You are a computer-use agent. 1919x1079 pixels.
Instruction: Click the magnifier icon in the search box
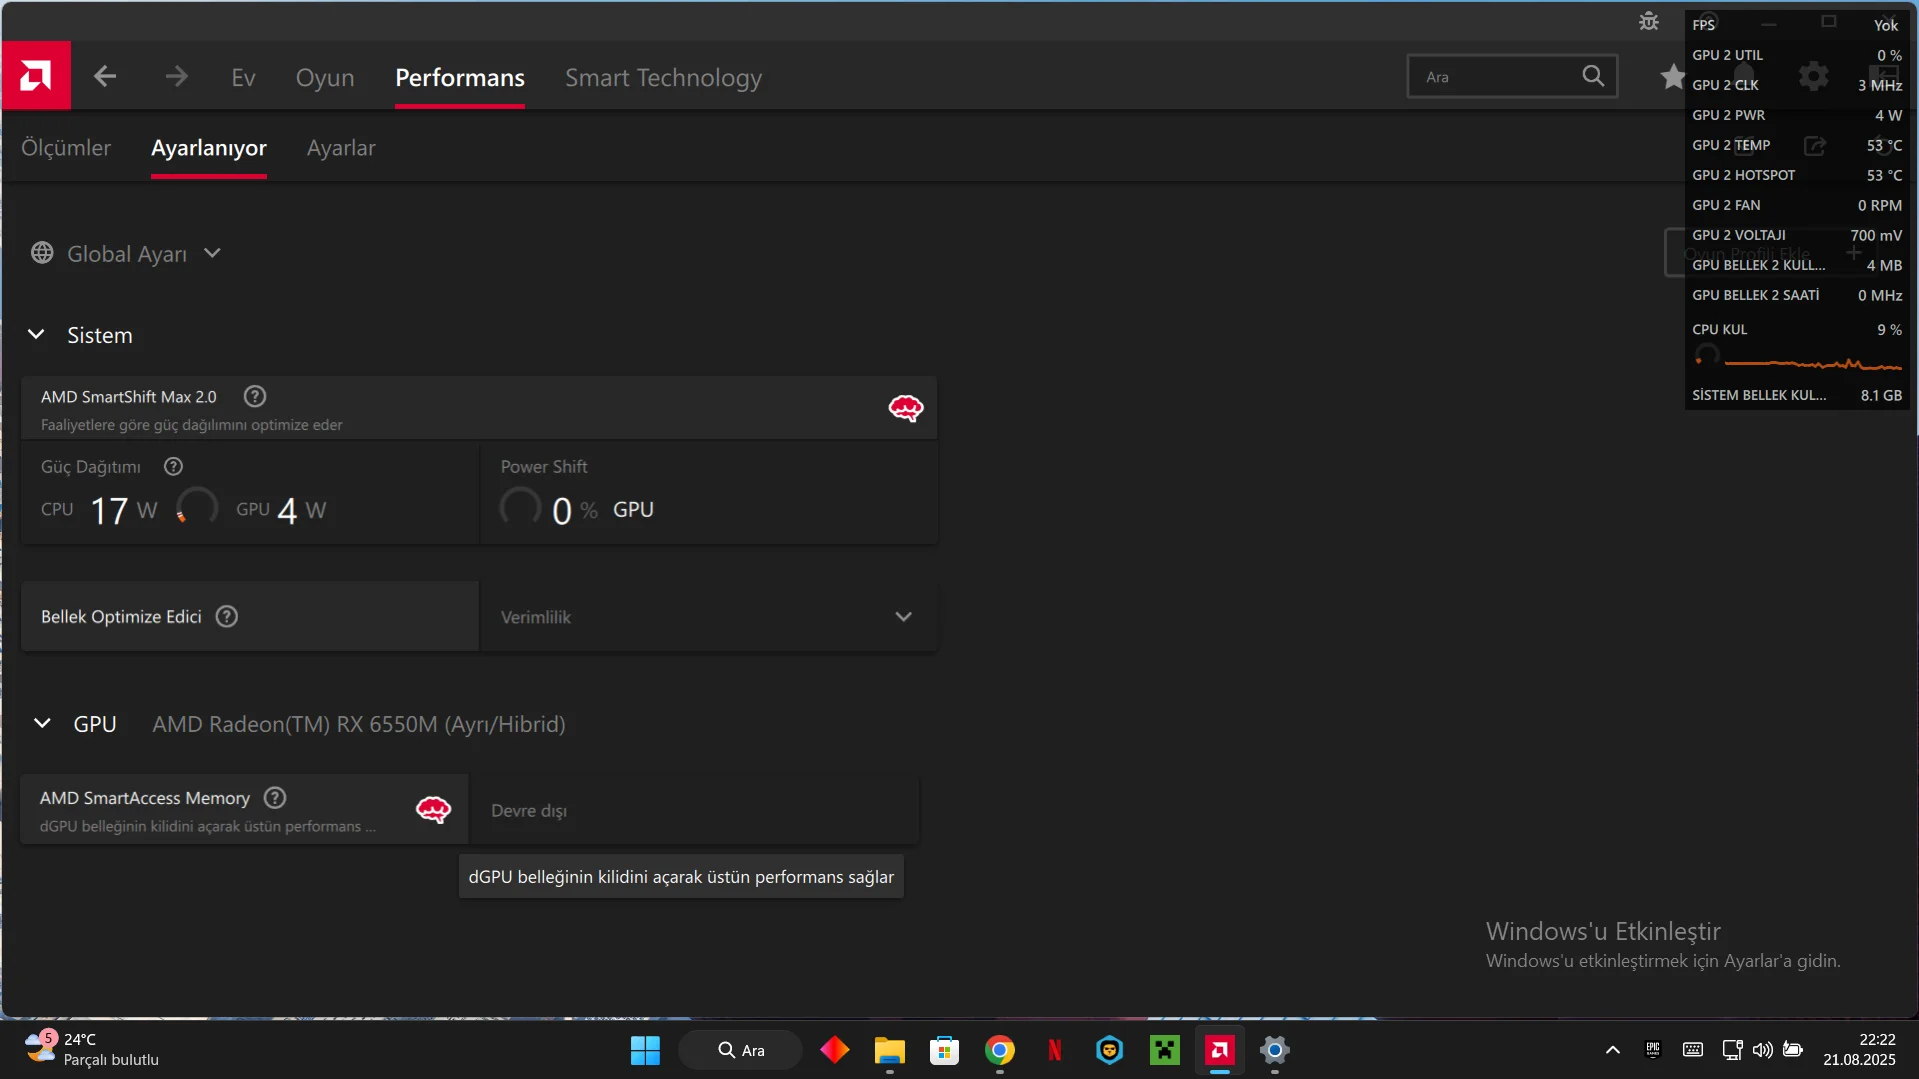pos(1593,76)
